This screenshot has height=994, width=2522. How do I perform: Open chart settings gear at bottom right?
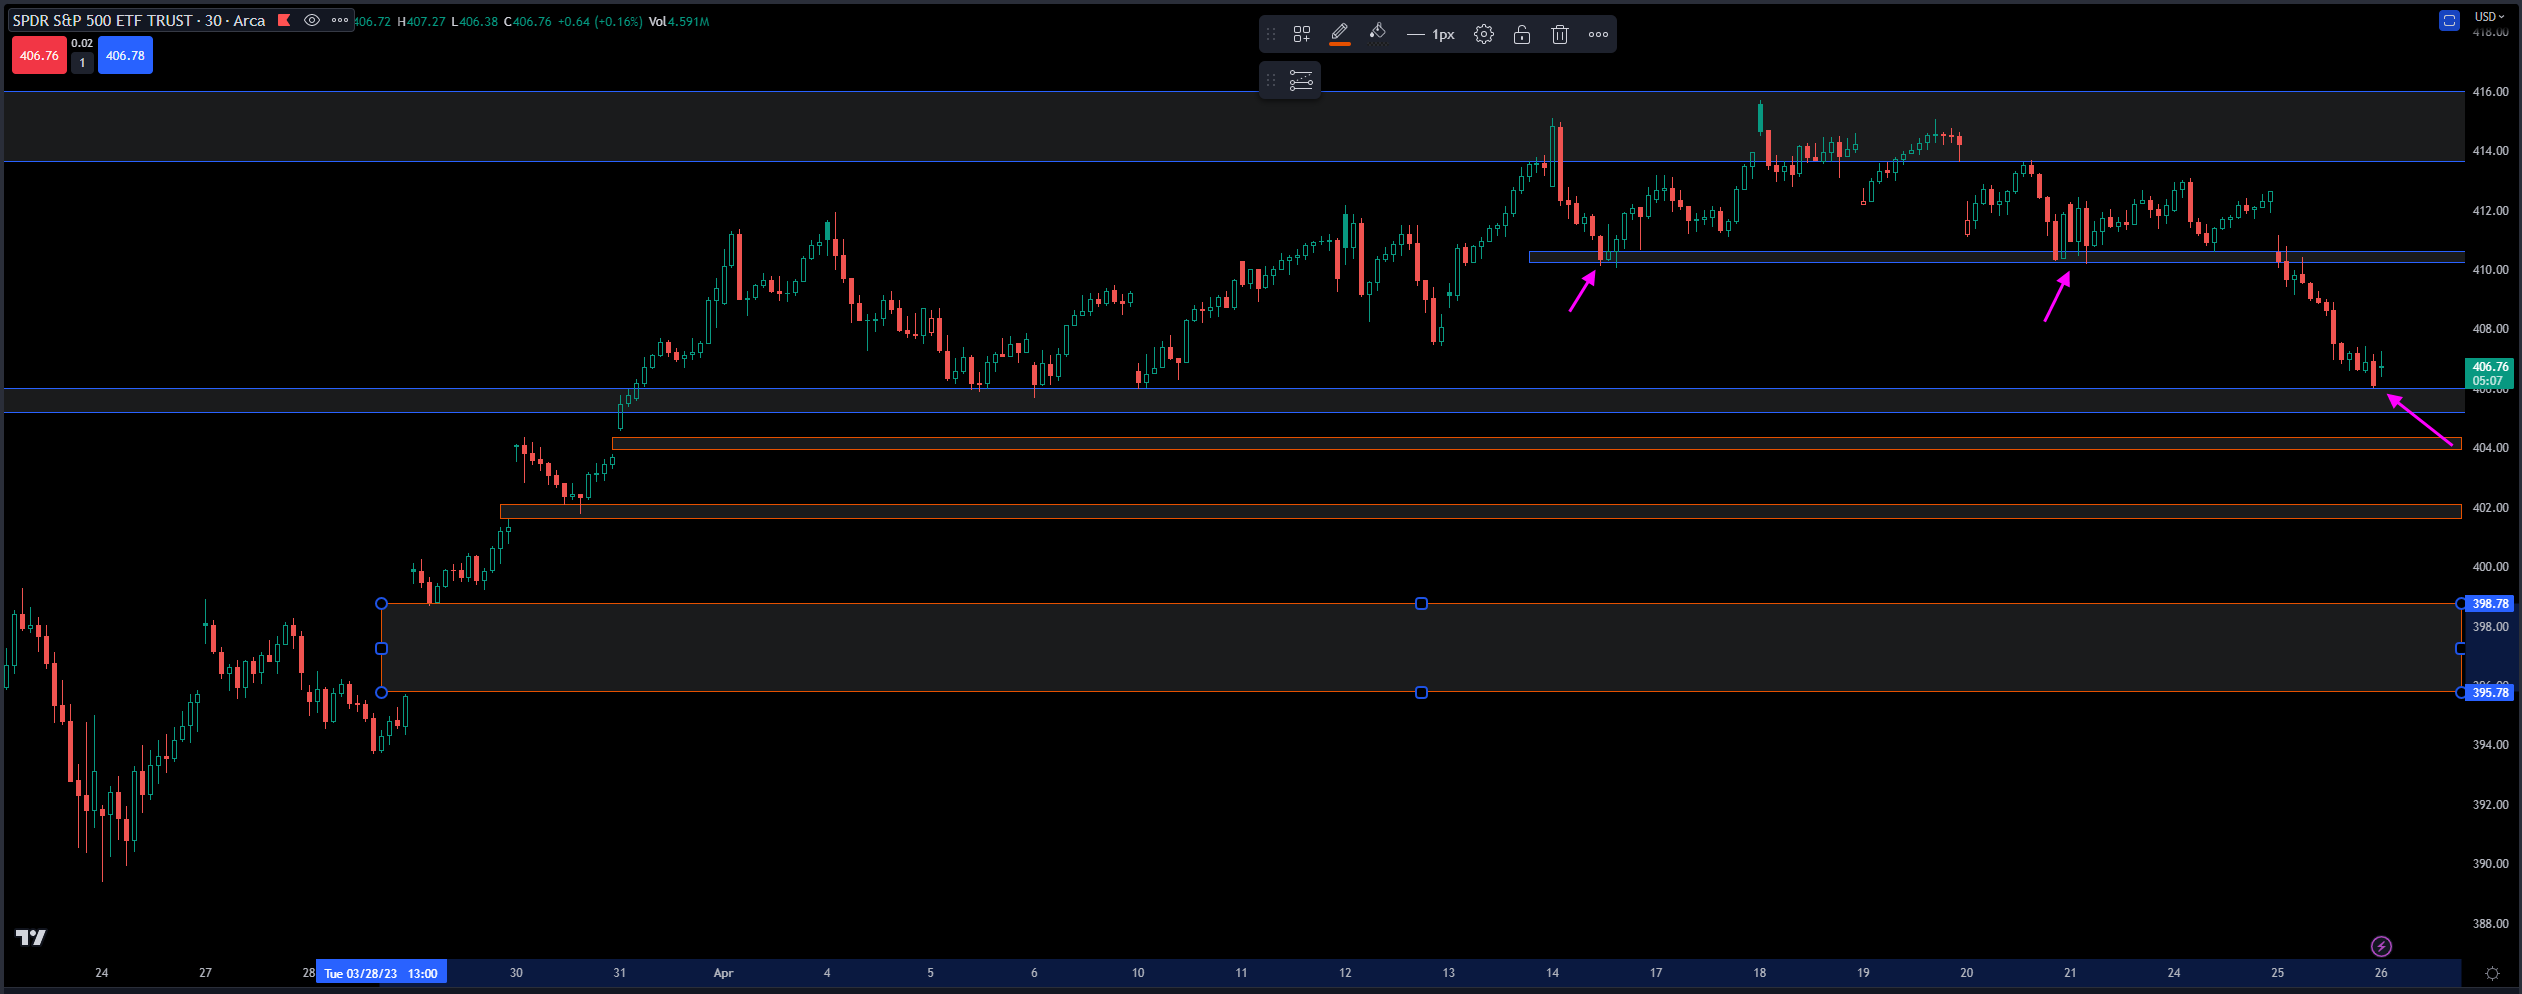point(2492,973)
